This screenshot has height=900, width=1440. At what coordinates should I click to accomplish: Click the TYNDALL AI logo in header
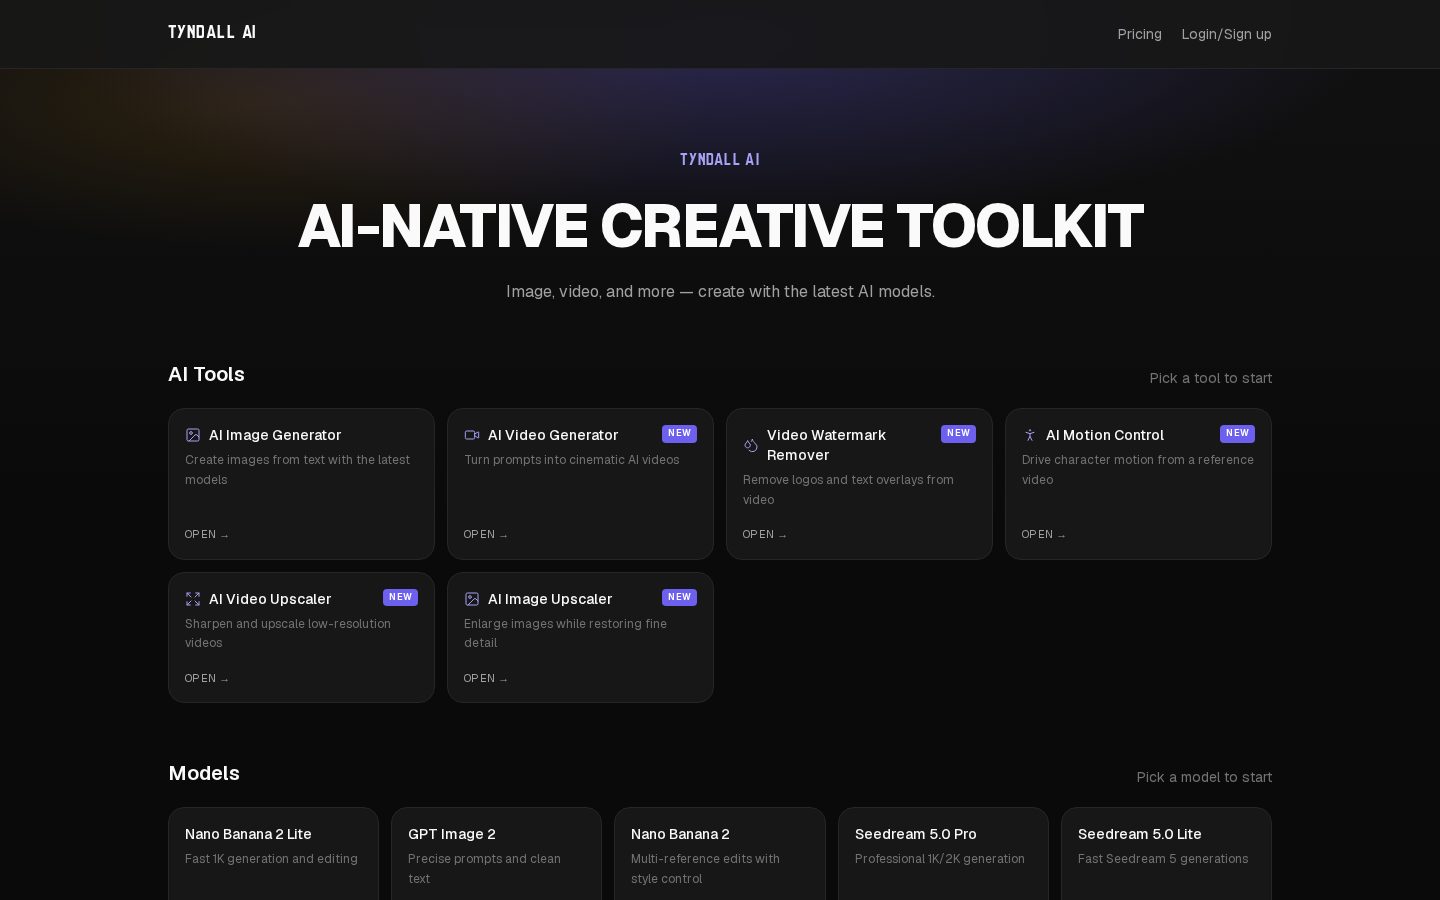pos(212,32)
